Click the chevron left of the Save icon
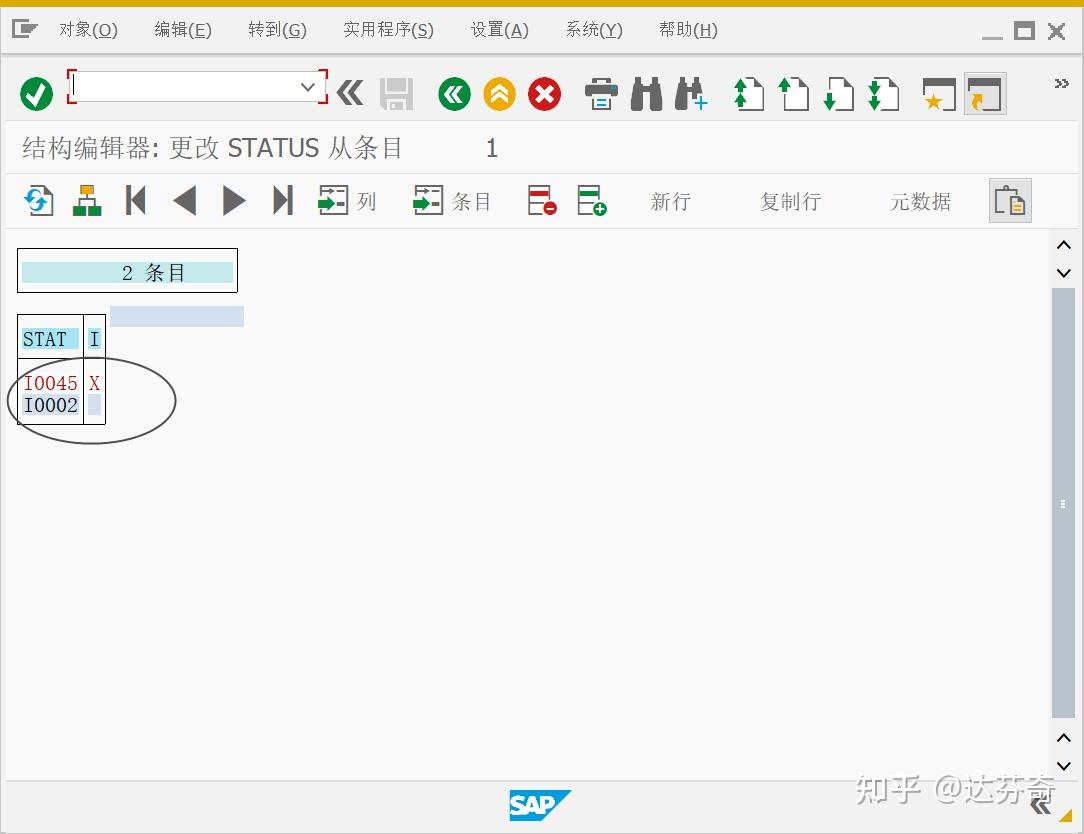 pyautogui.click(x=349, y=93)
